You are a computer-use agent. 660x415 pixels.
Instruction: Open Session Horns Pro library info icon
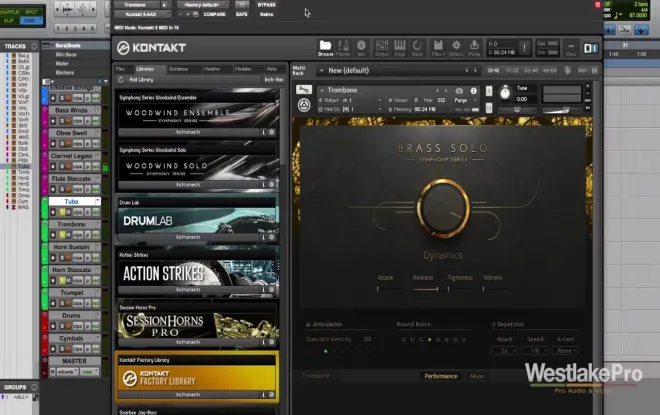[x=263, y=342]
